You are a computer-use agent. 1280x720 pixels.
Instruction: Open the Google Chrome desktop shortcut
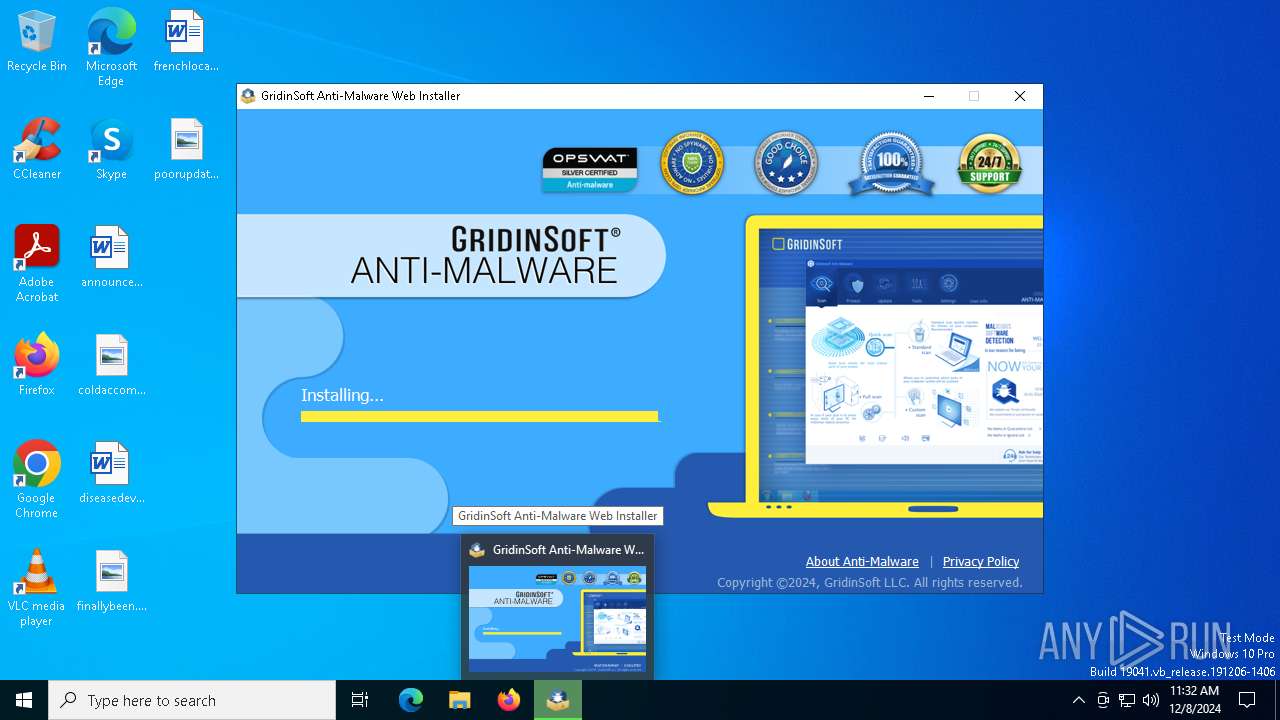[x=37, y=480]
